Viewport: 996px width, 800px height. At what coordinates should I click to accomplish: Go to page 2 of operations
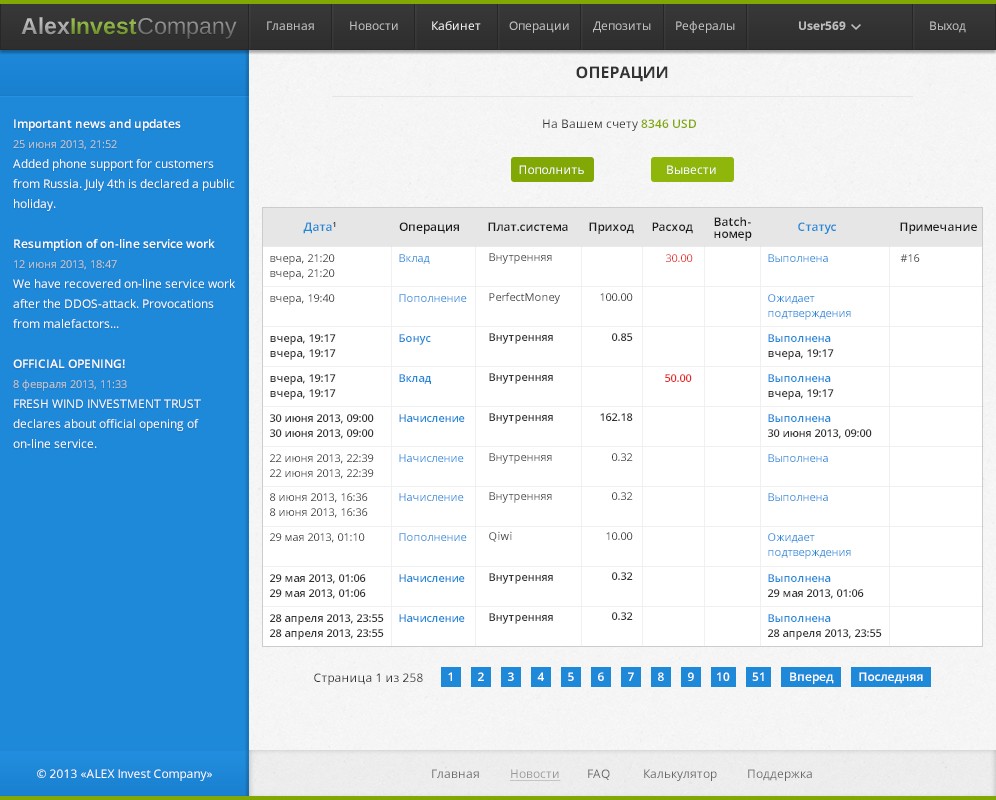(x=480, y=676)
